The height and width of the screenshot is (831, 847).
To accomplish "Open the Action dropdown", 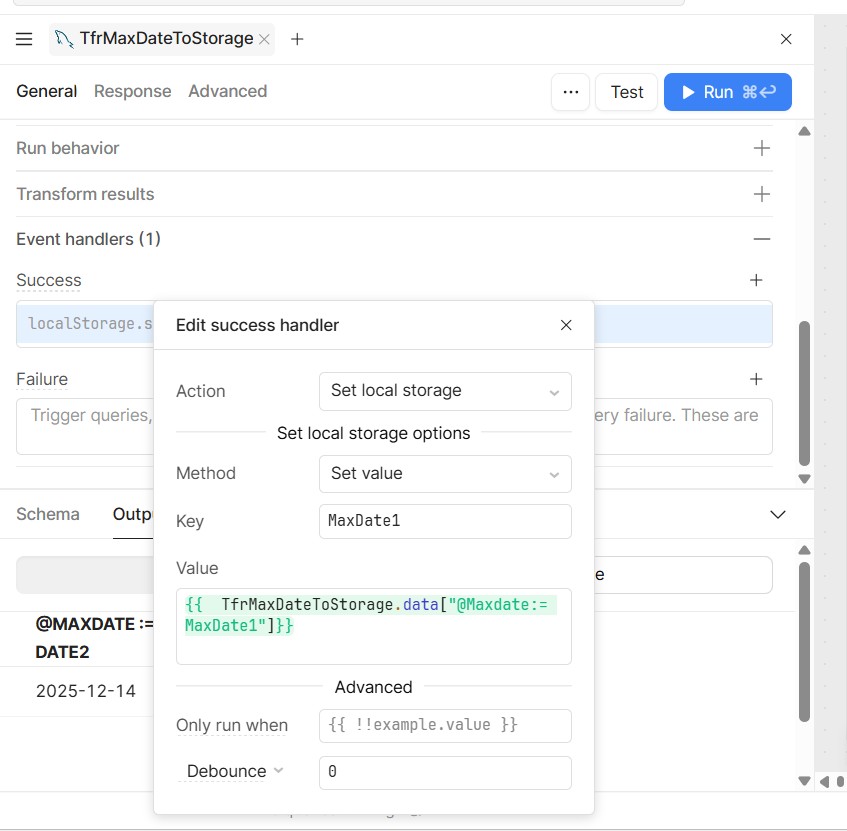I will pos(444,391).
